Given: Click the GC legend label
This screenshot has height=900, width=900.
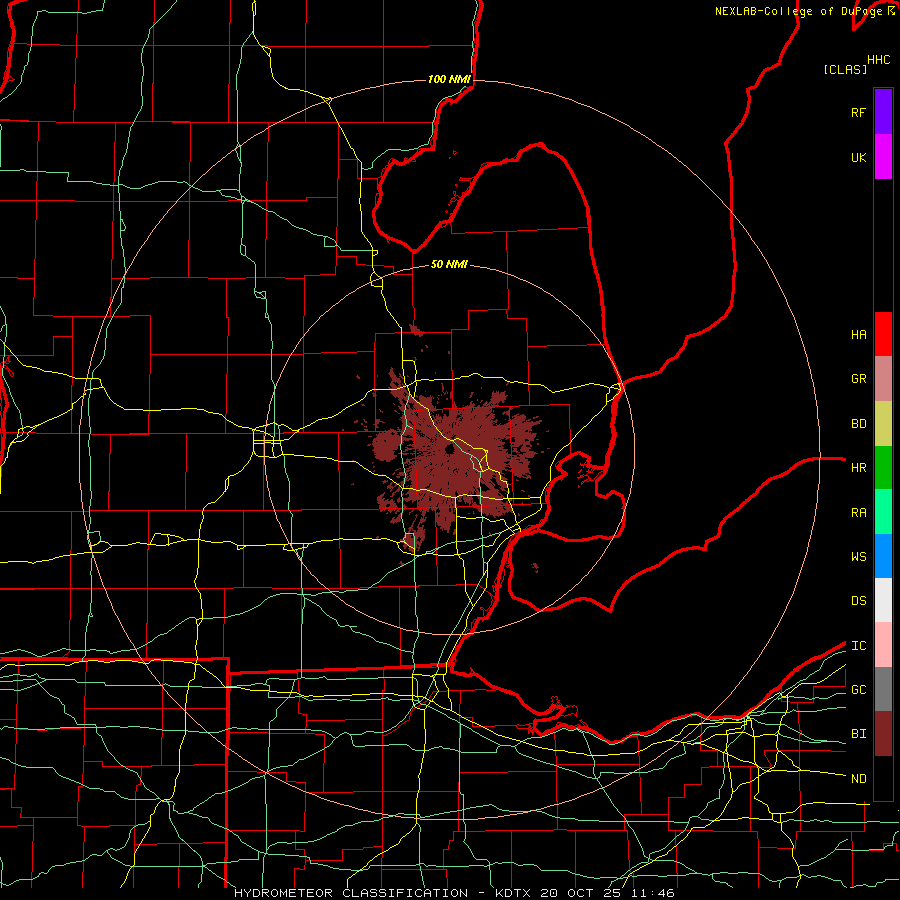Looking at the screenshot, I should (x=858, y=690).
